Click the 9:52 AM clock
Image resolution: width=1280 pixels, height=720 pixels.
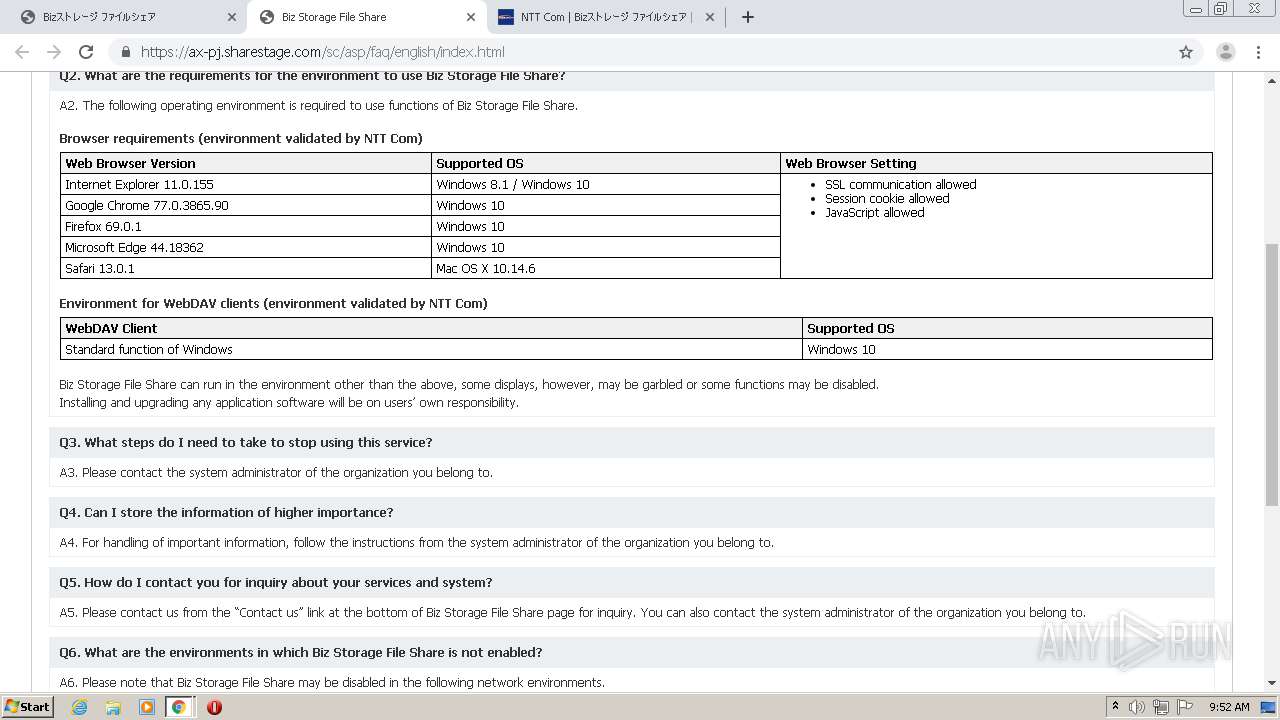tap(1229, 707)
